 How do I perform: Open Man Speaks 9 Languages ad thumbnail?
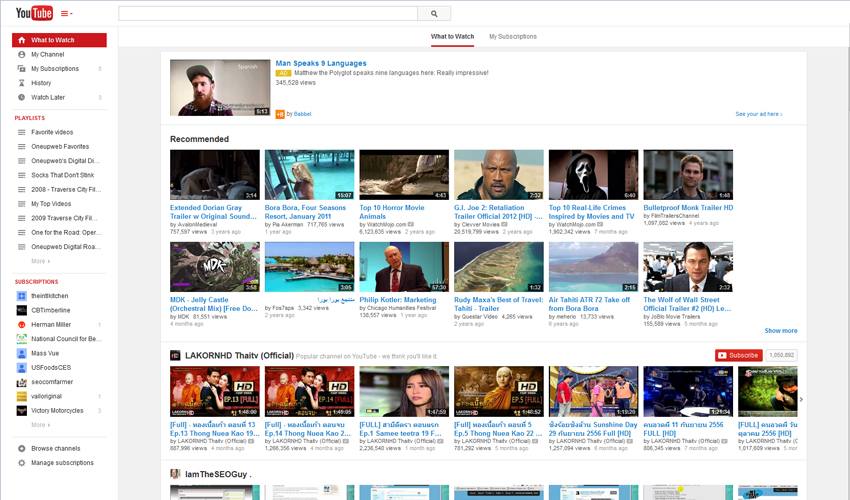pos(220,88)
